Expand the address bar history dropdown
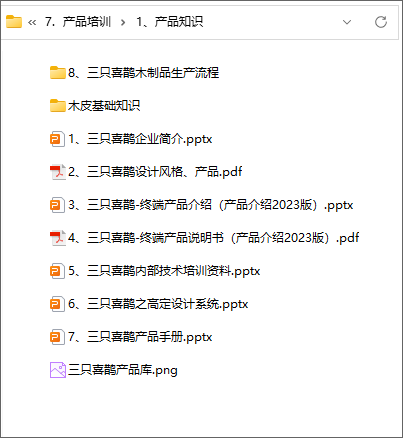The image size is (403, 438). coord(347,22)
